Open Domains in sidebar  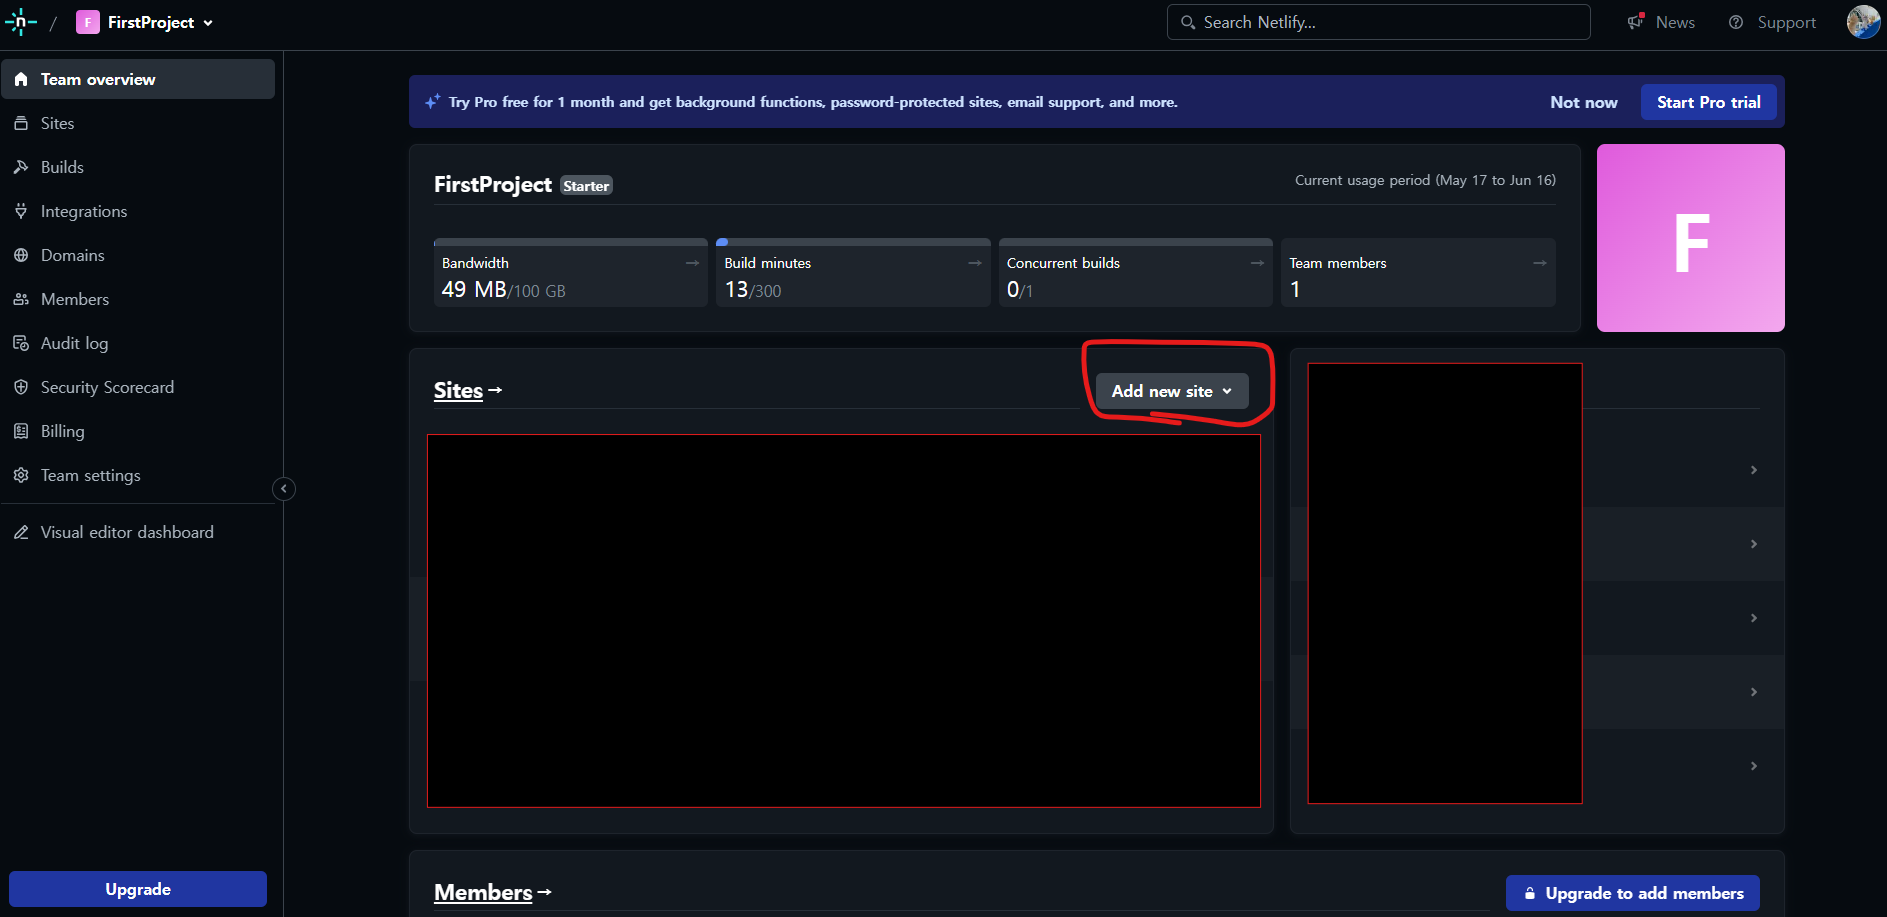coord(138,255)
